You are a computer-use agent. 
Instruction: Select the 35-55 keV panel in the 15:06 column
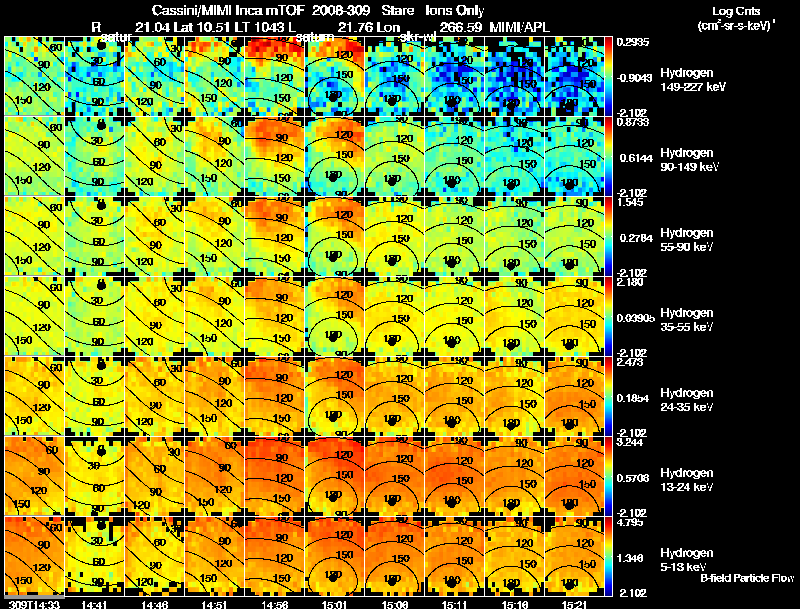pos(395,316)
